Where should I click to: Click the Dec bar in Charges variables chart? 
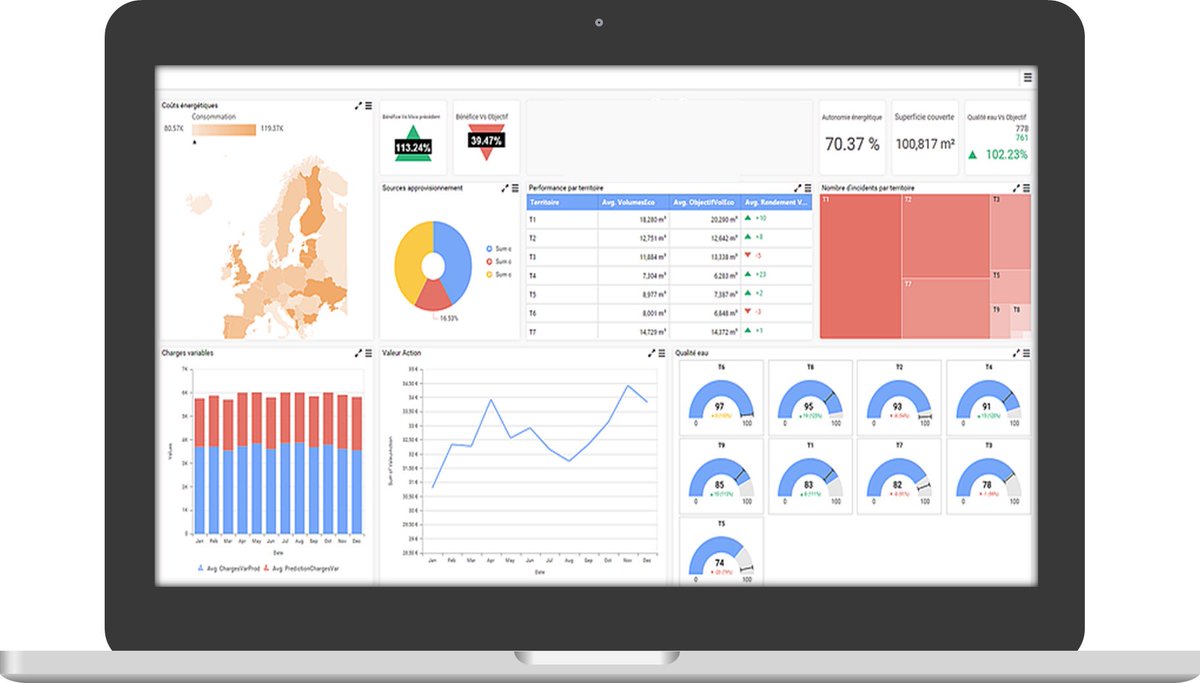357,466
